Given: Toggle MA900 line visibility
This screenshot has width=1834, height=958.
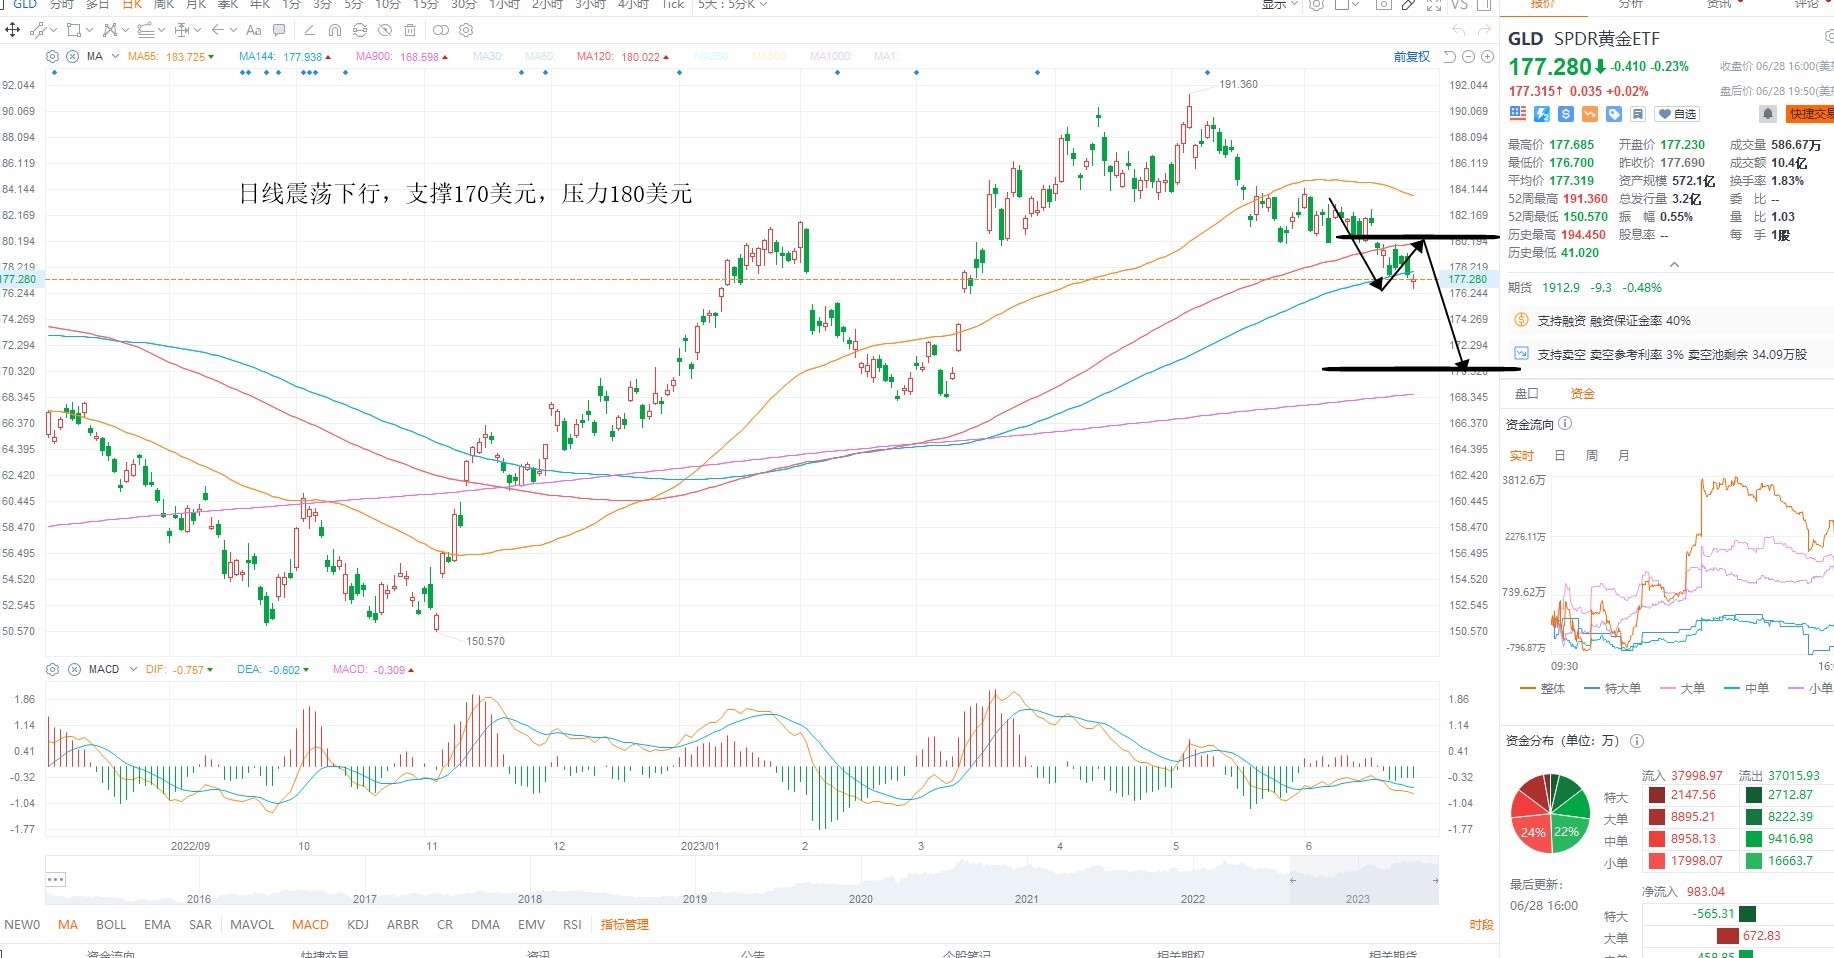Looking at the screenshot, I should point(402,57).
